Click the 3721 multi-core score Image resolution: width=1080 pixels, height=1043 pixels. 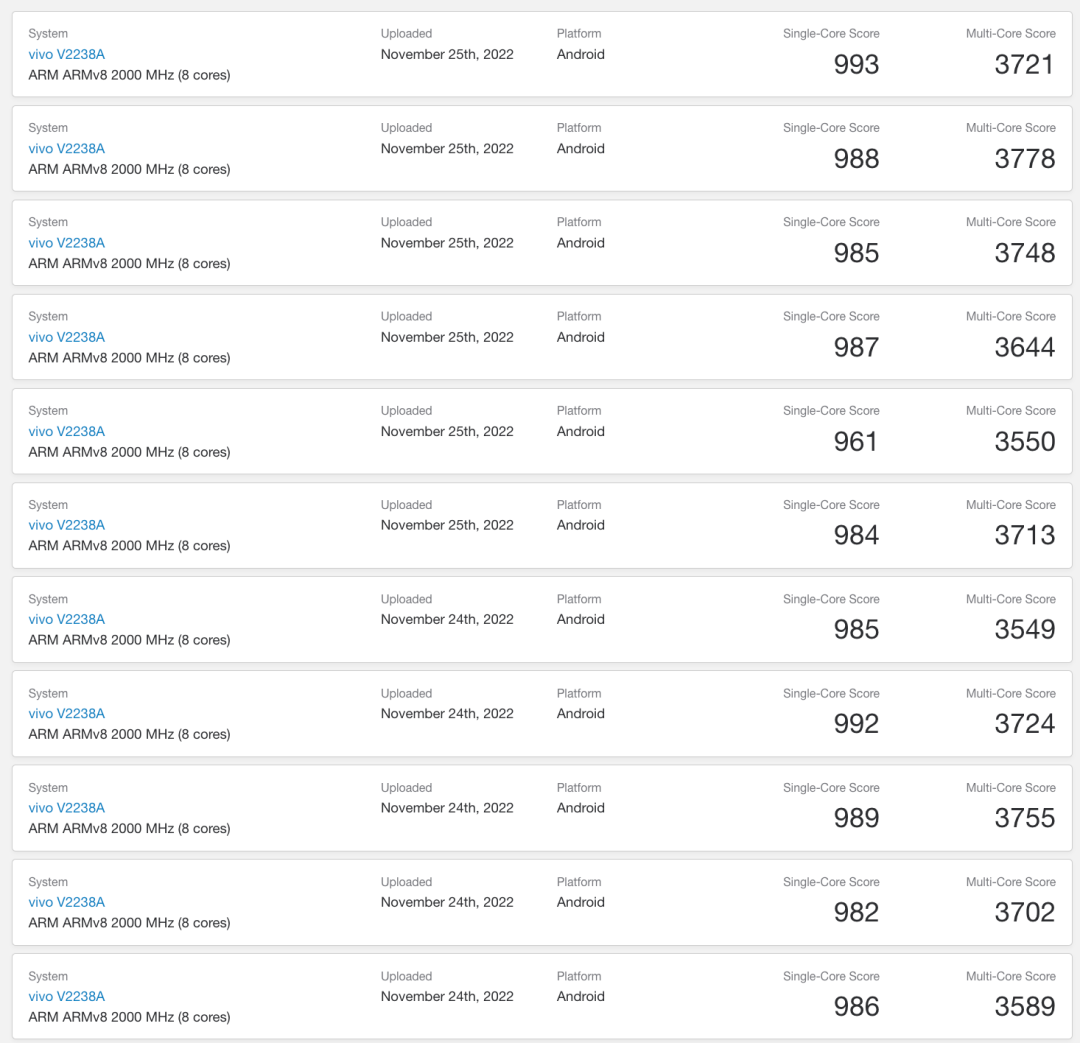click(1024, 65)
